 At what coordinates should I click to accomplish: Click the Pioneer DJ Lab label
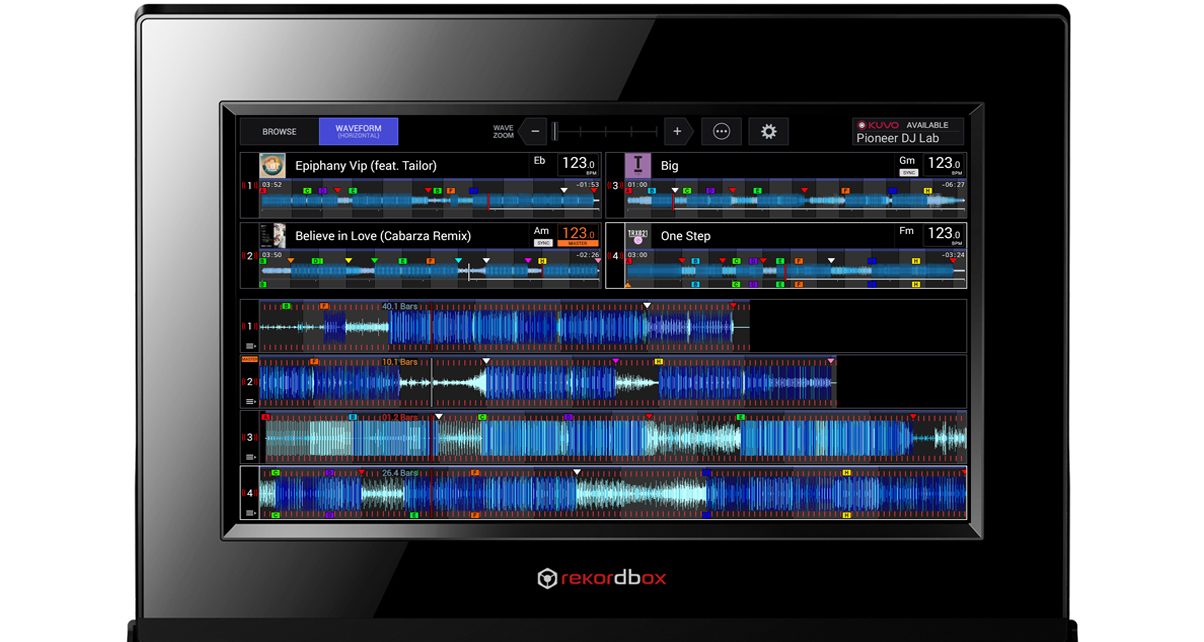coord(896,139)
